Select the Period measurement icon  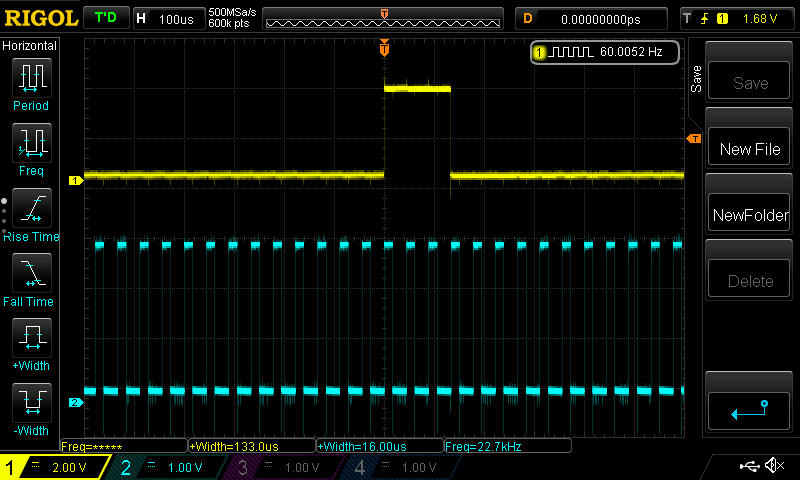click(32, 78)
